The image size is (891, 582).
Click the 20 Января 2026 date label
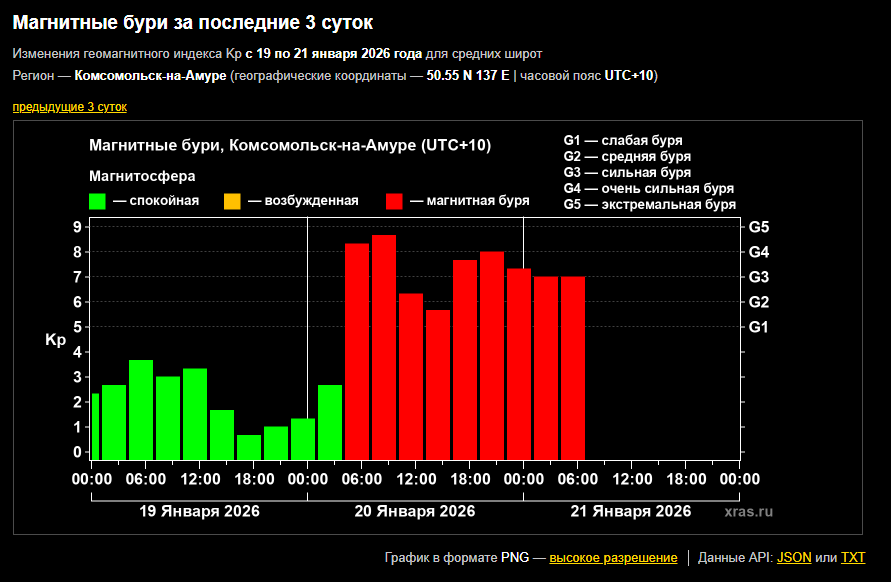[x=415, y=511]
